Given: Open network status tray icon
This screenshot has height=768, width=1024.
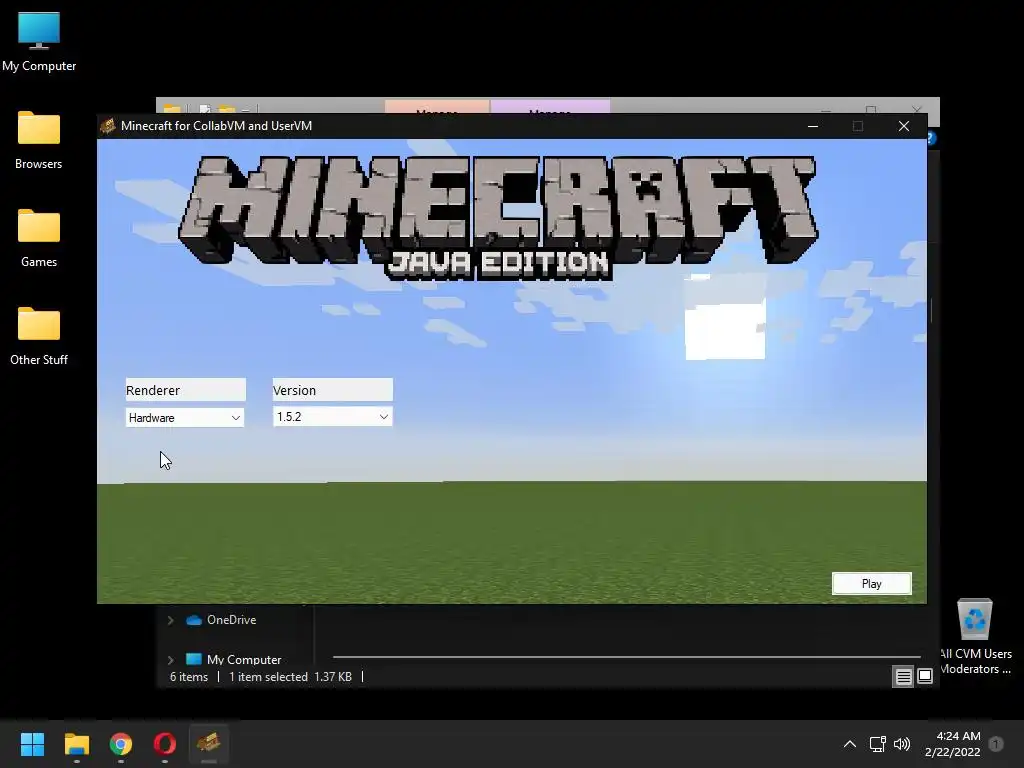Looking at the screenshot, I should tap(877, 744).
